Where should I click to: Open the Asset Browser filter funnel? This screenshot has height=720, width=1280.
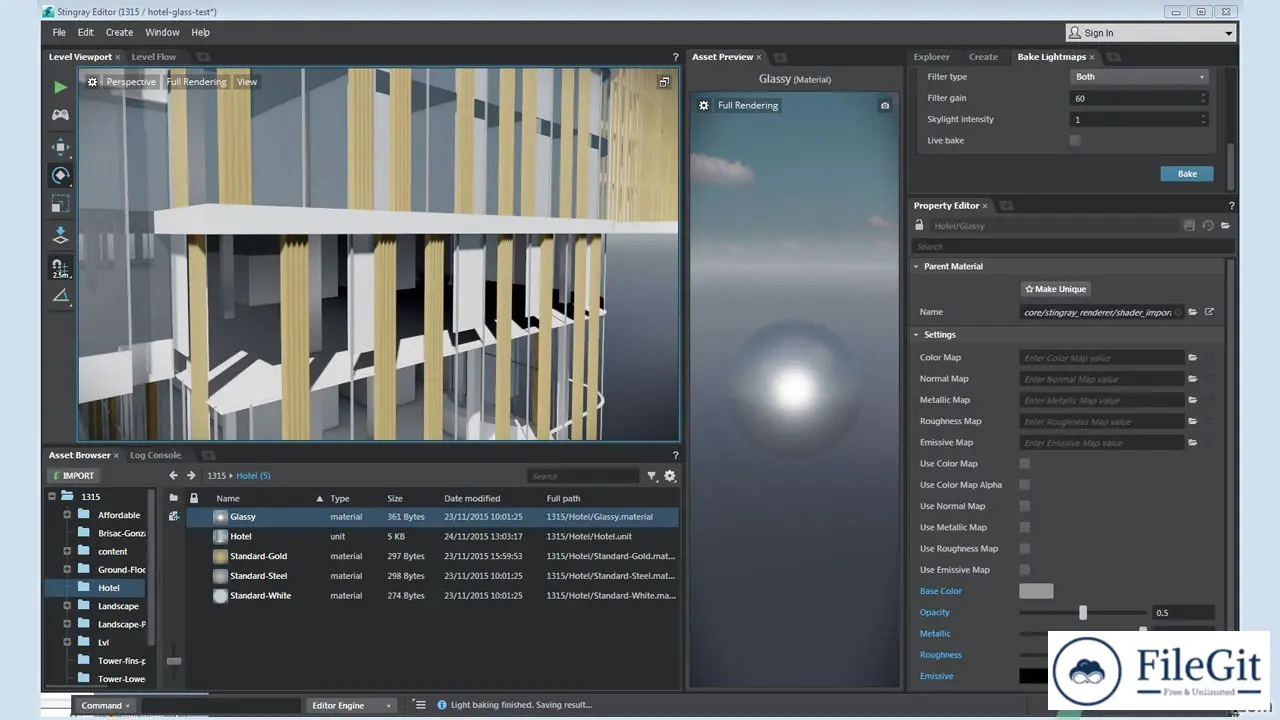[x=652, y=476]
